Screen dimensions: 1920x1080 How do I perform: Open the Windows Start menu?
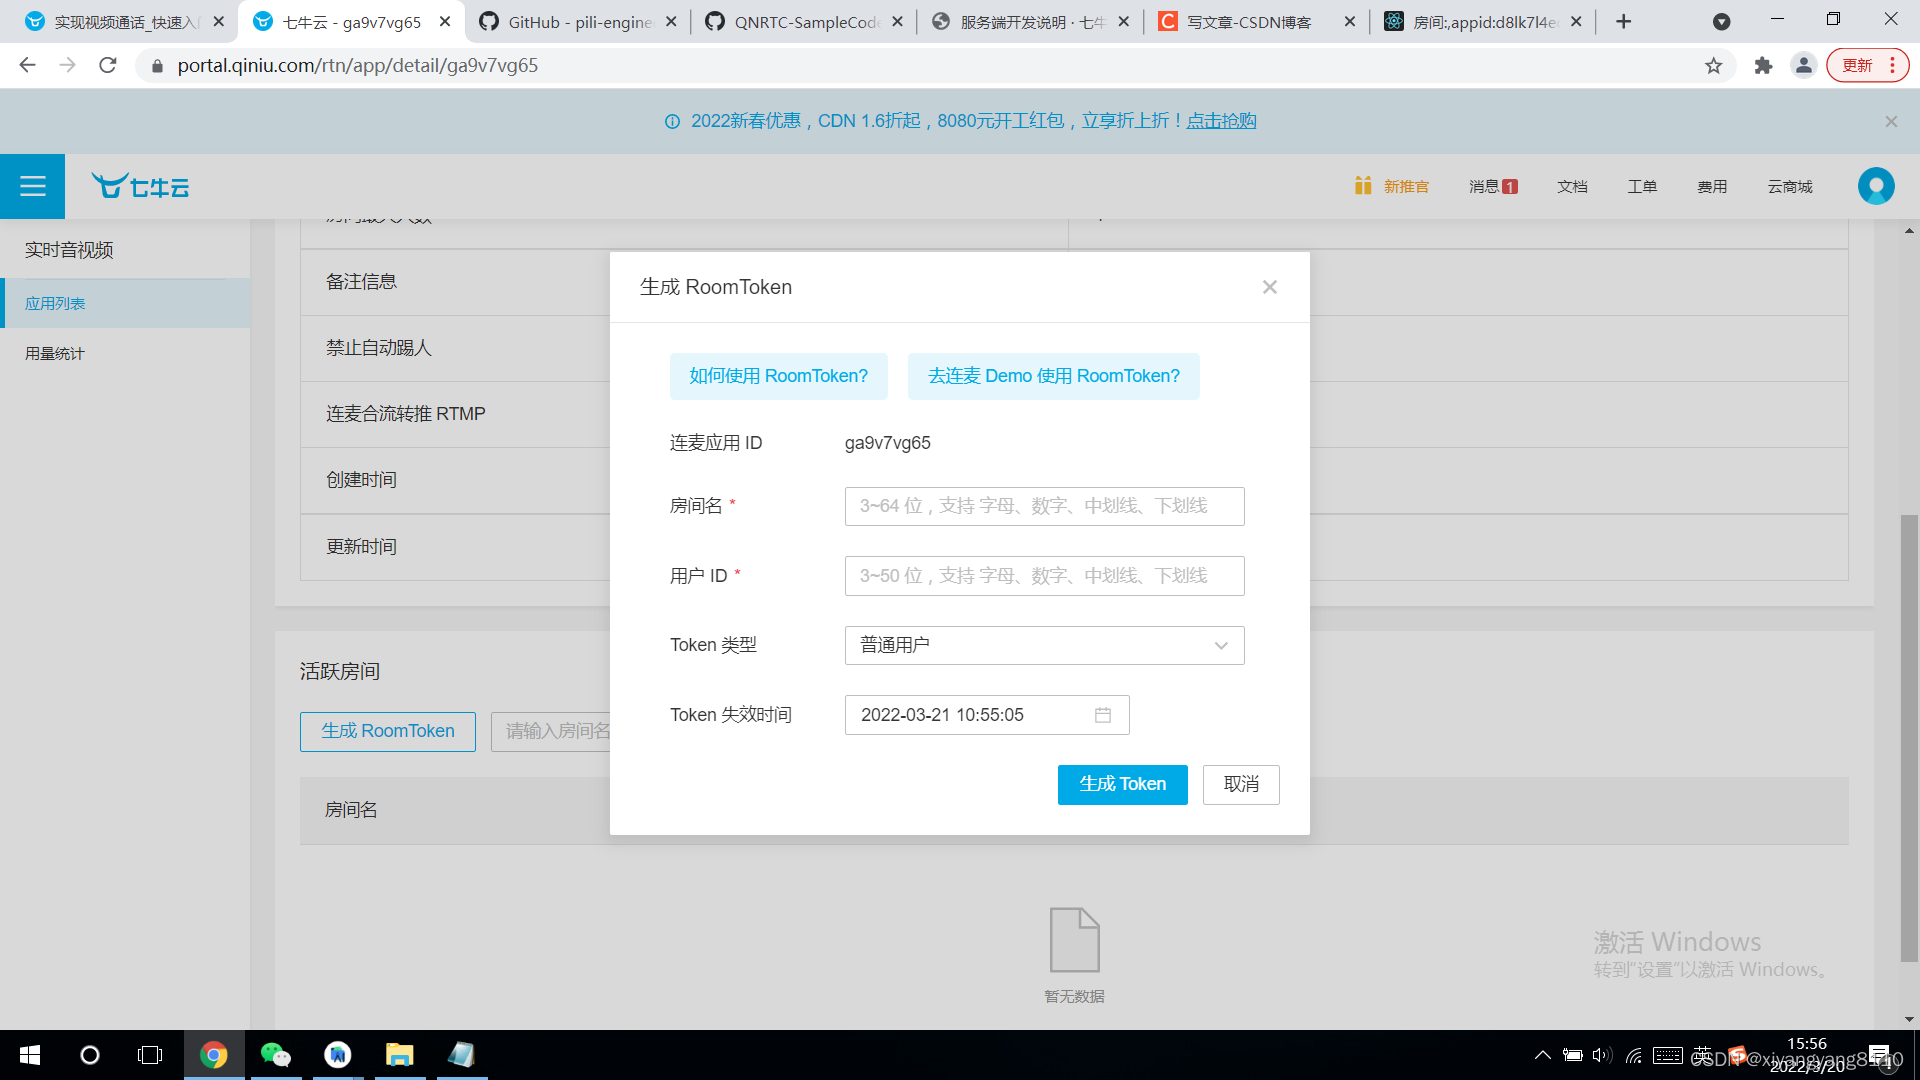pyautogui.click(x=30, y=1055)
